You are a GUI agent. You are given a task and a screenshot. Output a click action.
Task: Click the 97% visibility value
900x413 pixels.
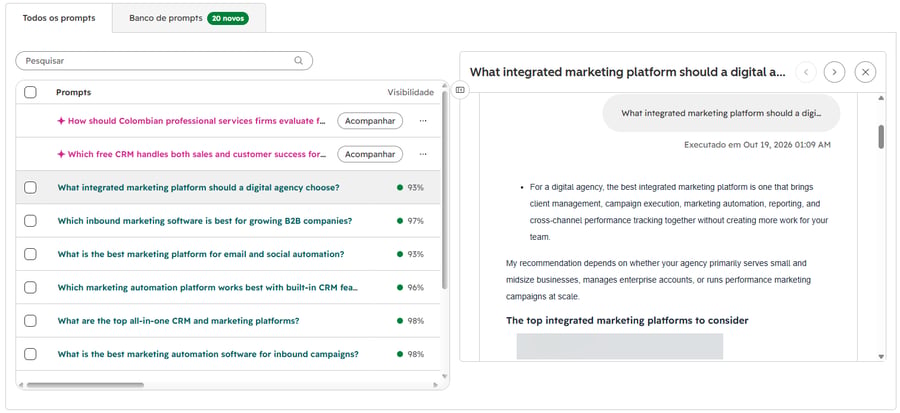(x=416, y=221)
